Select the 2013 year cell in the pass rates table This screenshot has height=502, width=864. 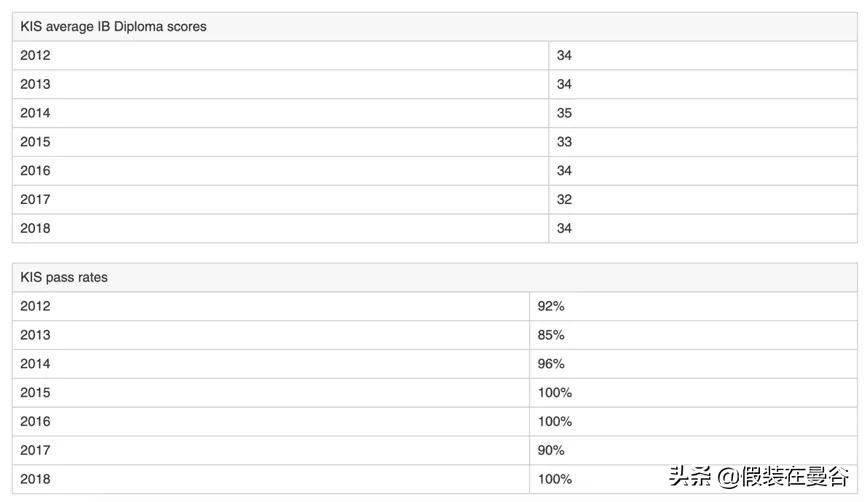point(35,335)
